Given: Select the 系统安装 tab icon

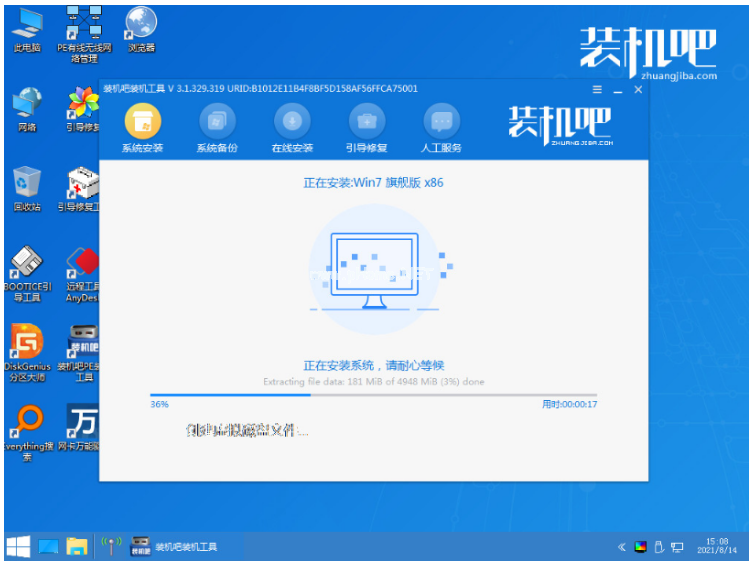Looking at the screenshot, I should pos(143,122).
